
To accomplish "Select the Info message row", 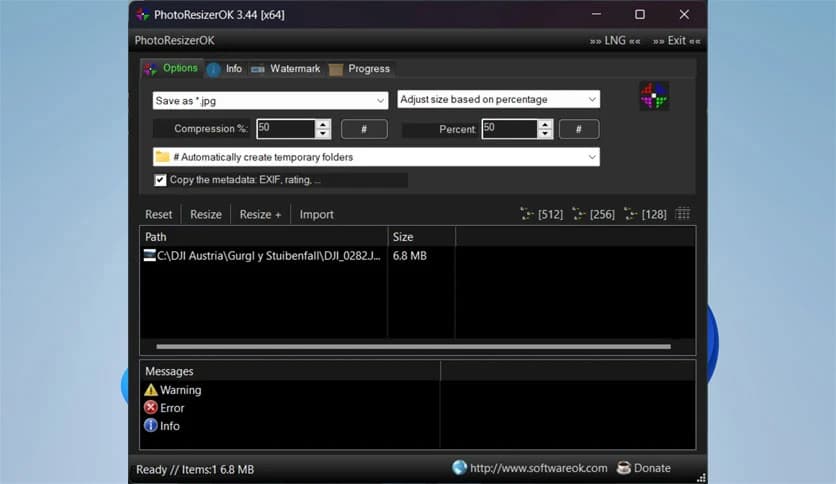I will pos(162,426).
